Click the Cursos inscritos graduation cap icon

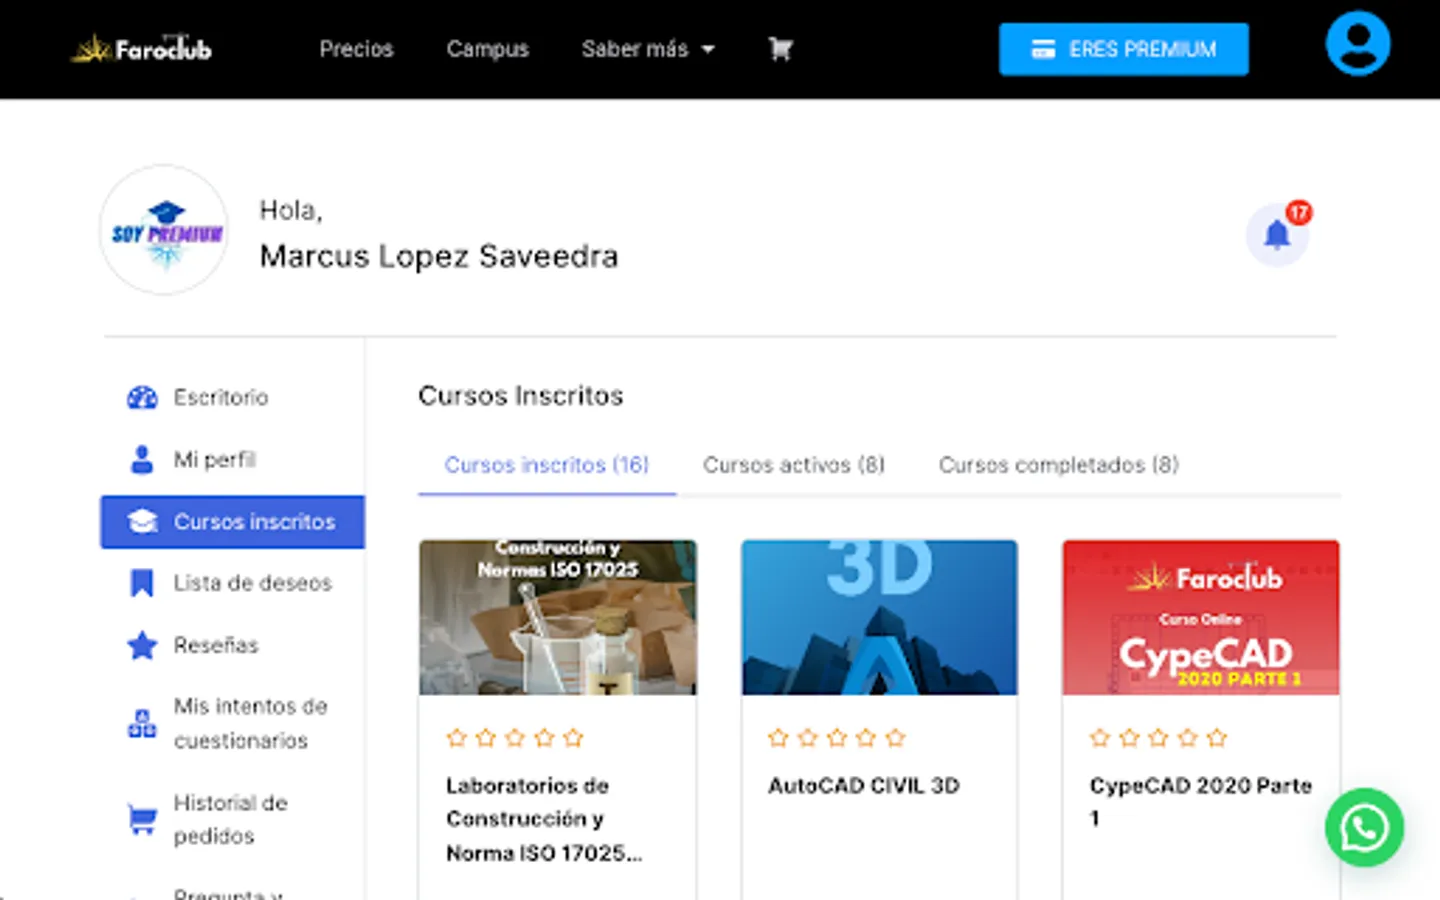pyautogui.click(x=142, y=521)
